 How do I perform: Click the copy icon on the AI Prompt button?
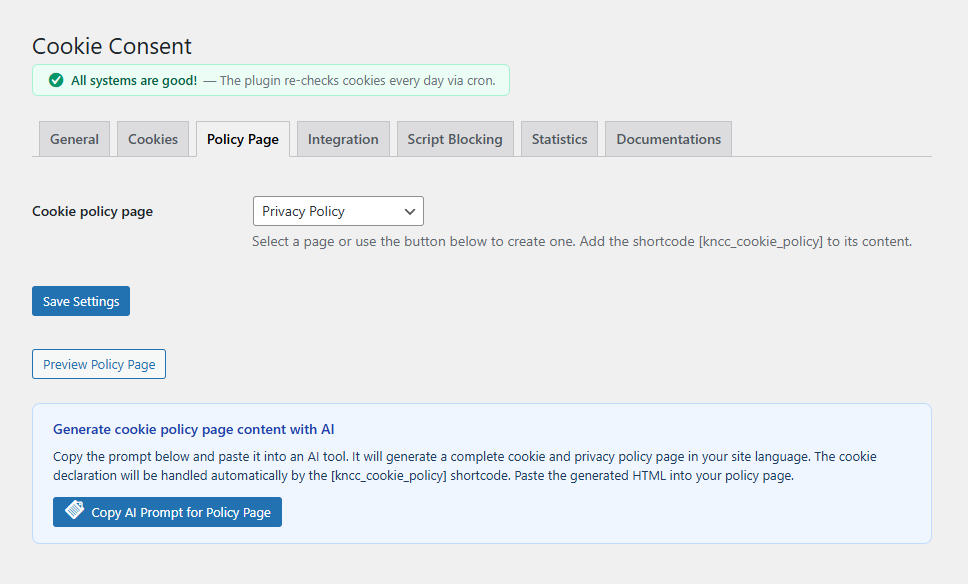(72, 511)
